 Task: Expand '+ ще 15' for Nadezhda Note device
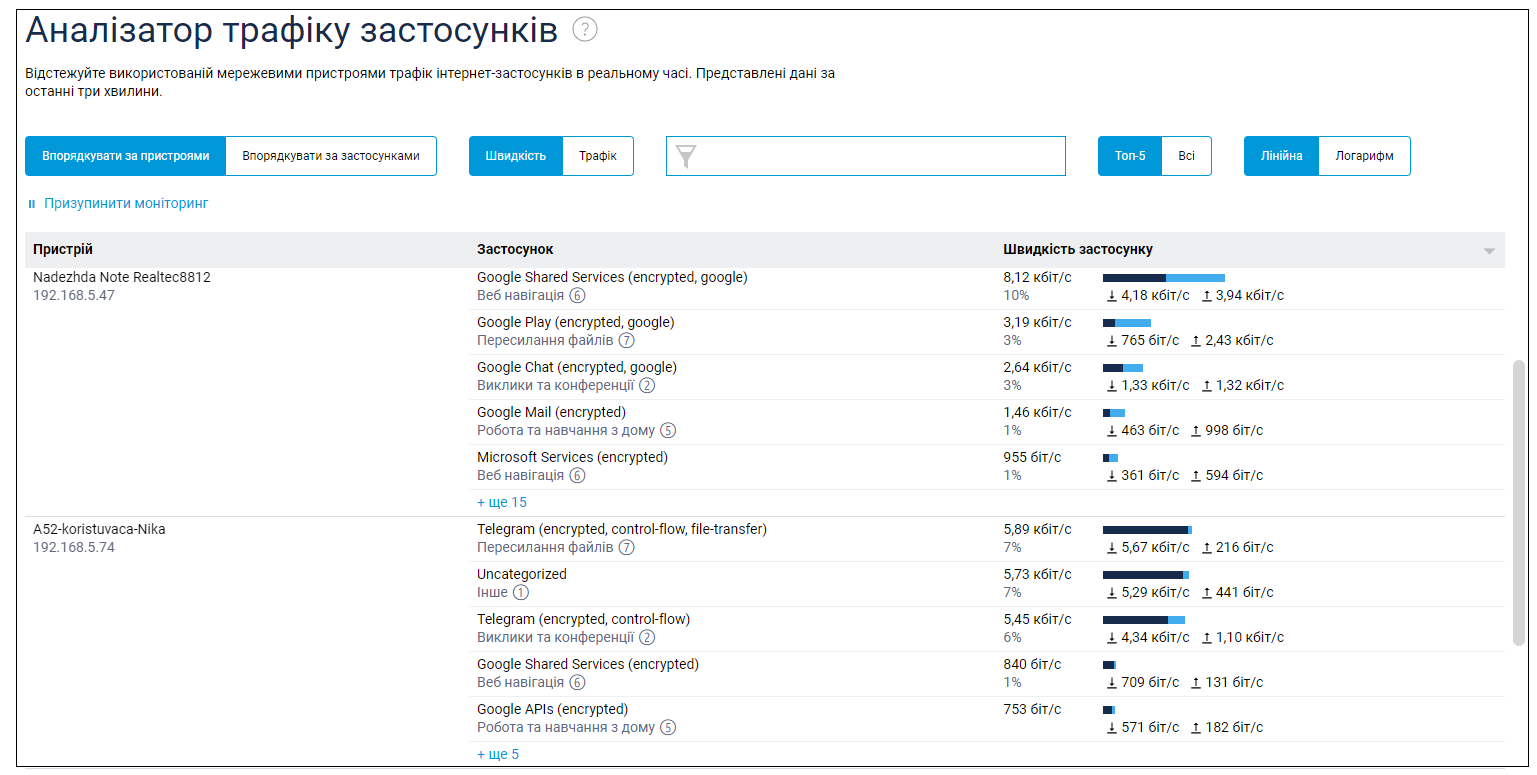502,502
